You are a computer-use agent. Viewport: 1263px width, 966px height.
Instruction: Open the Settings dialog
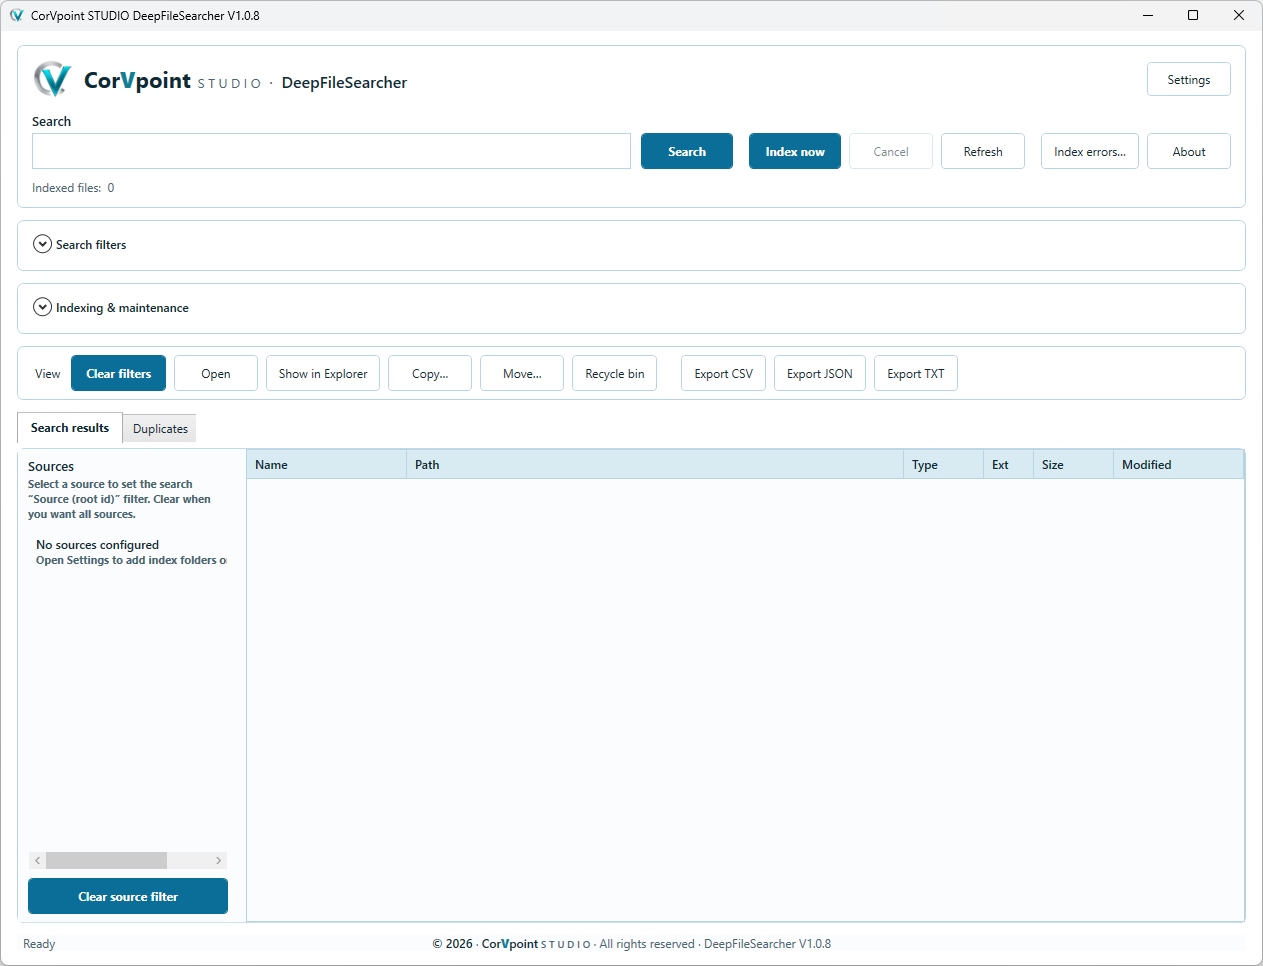[x=1188, y=80]
